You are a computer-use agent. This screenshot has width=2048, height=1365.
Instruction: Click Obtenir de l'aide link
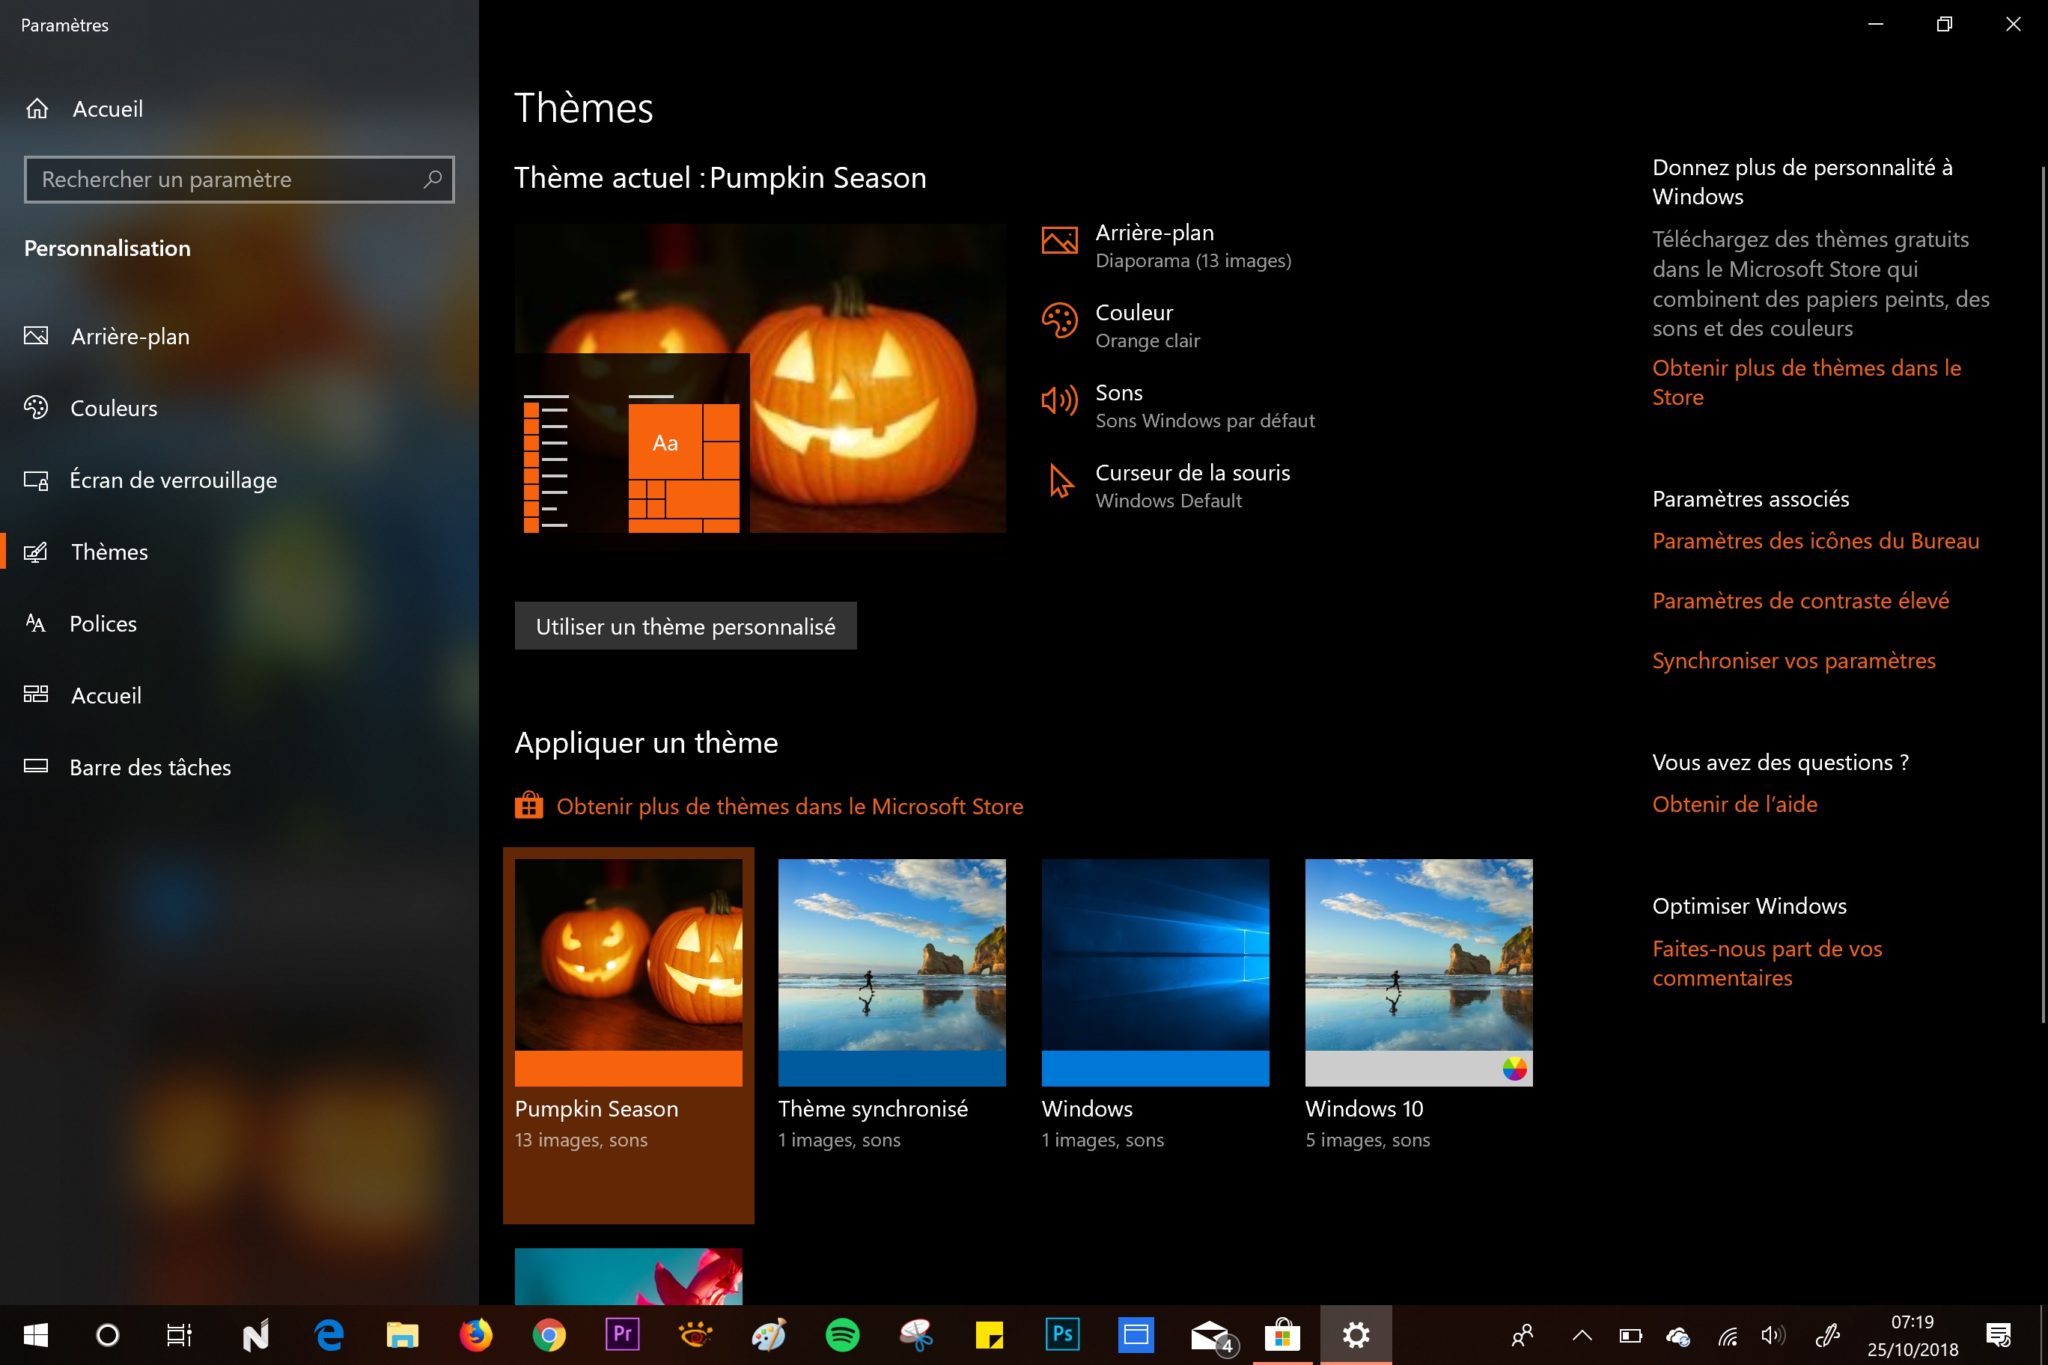pyautogui.click(x=1734, y=804)
